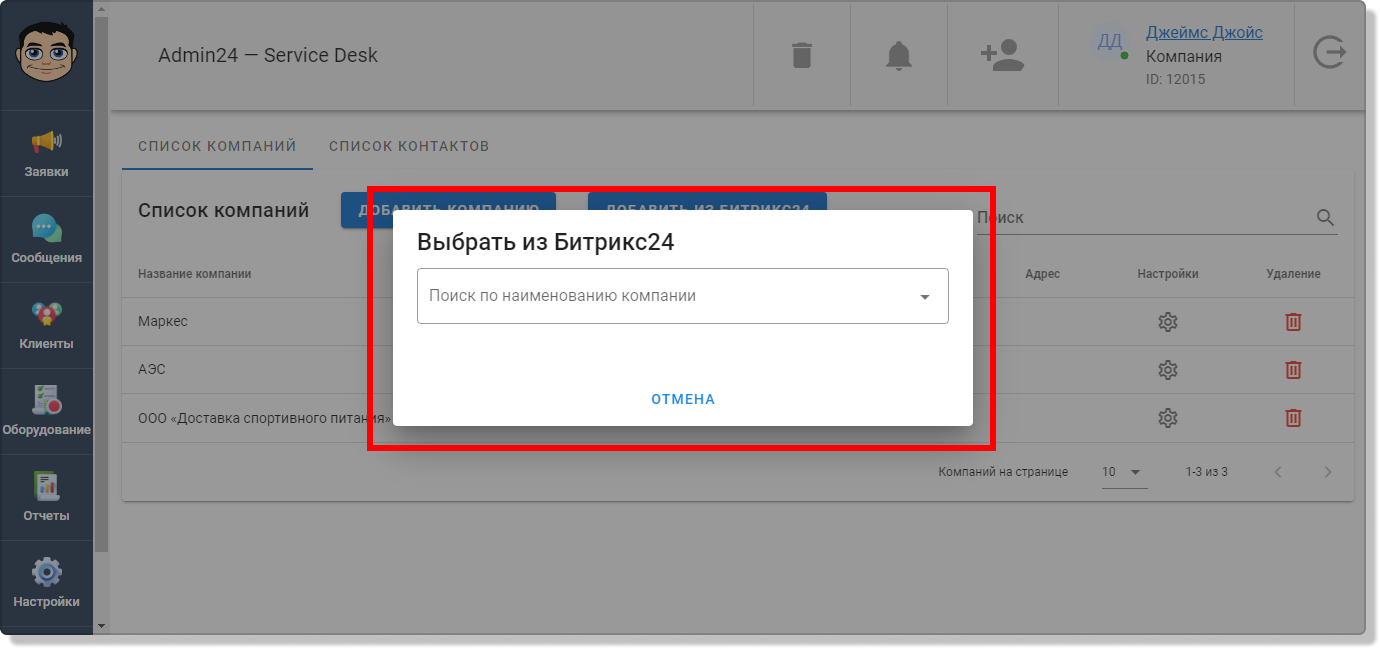Image resolution: width=1380 pixels, height=649 pixels.
Task: Delete company АЭС with trash icon
Action: [x=1293, y=370]
